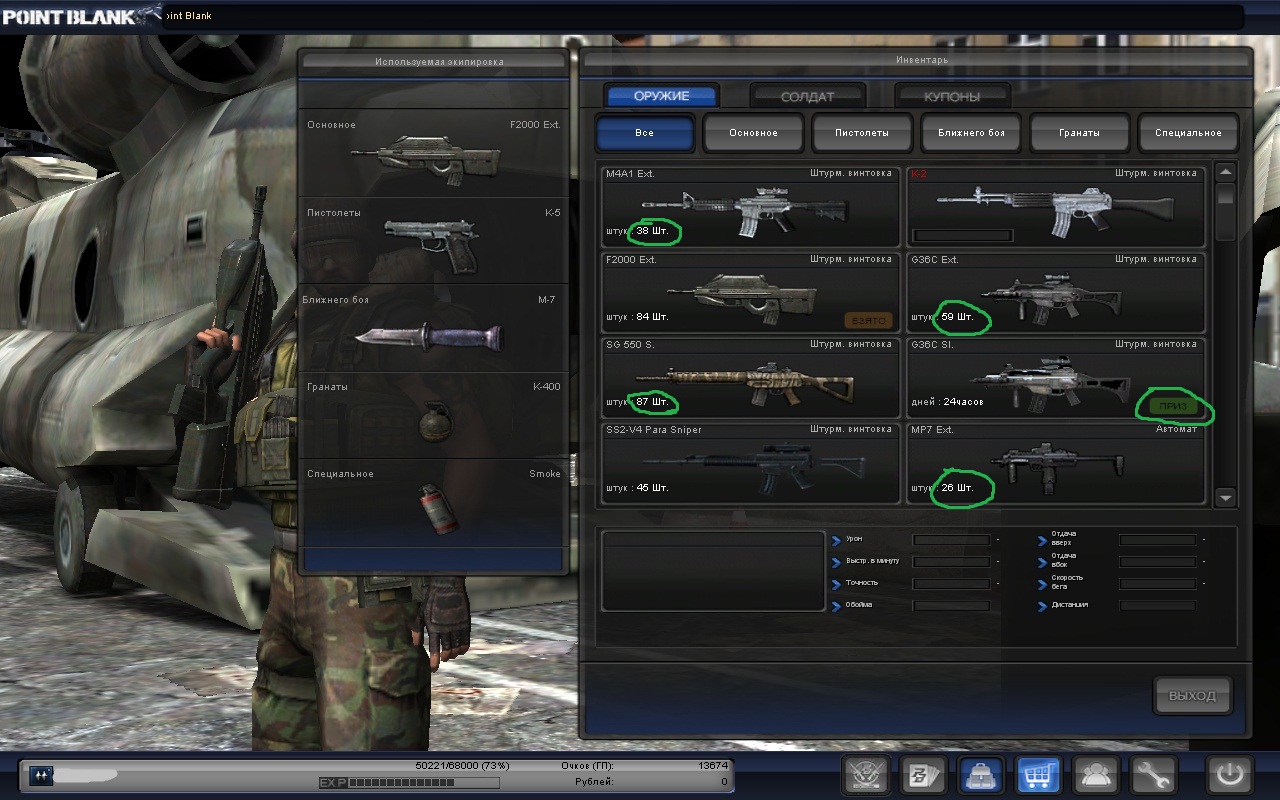Switch to the ОРУЖИЕ tab

pos(661,96)
